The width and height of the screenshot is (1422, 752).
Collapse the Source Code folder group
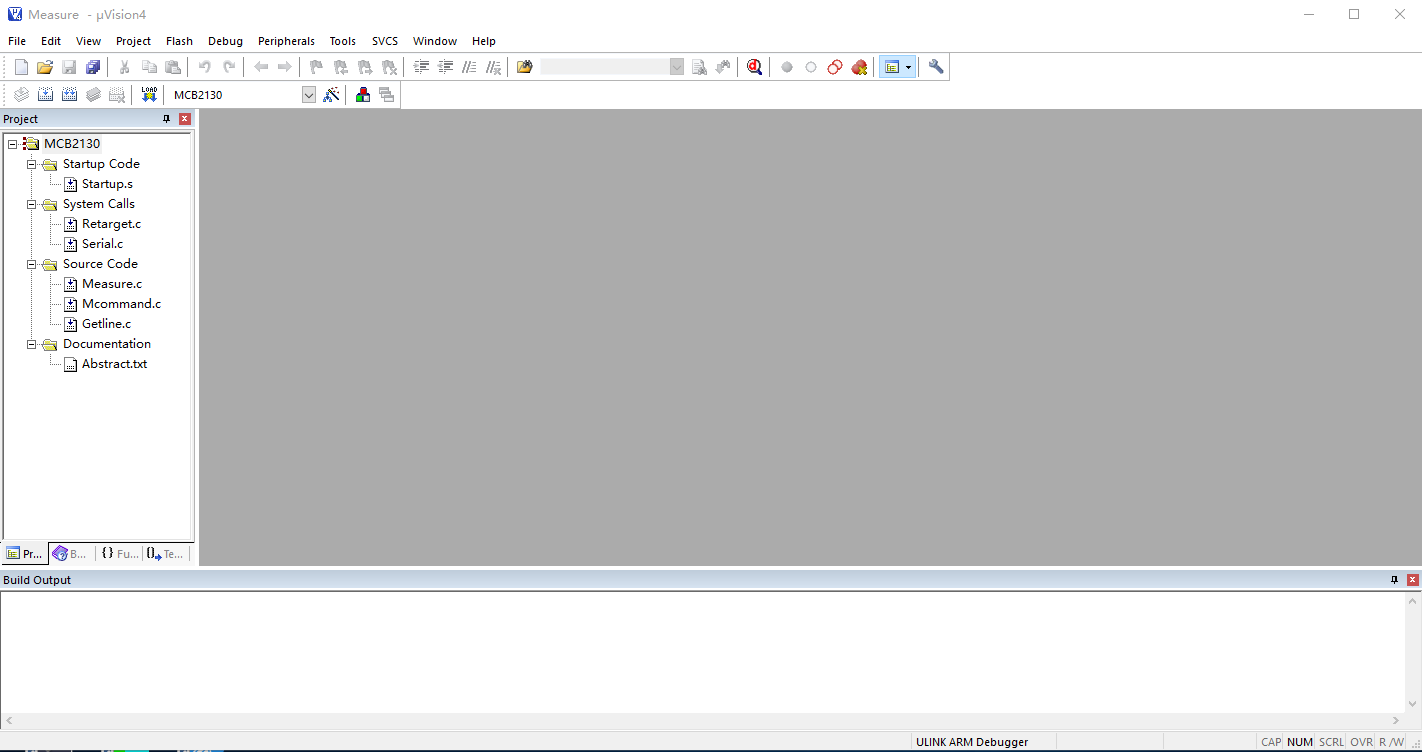click(32, 264)
